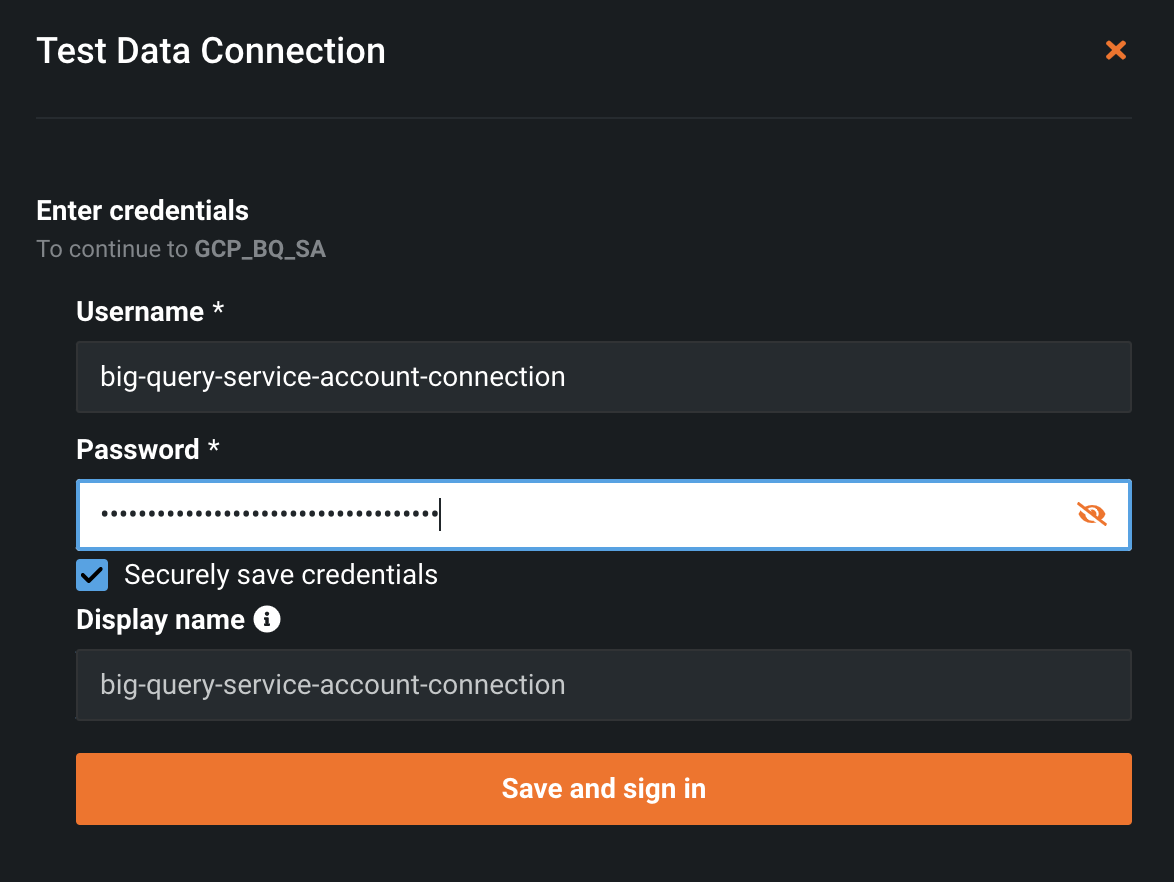This screenshot has width=1174, height=882.
Task: Click the Username field label
Action: click(x=140, y=312)
